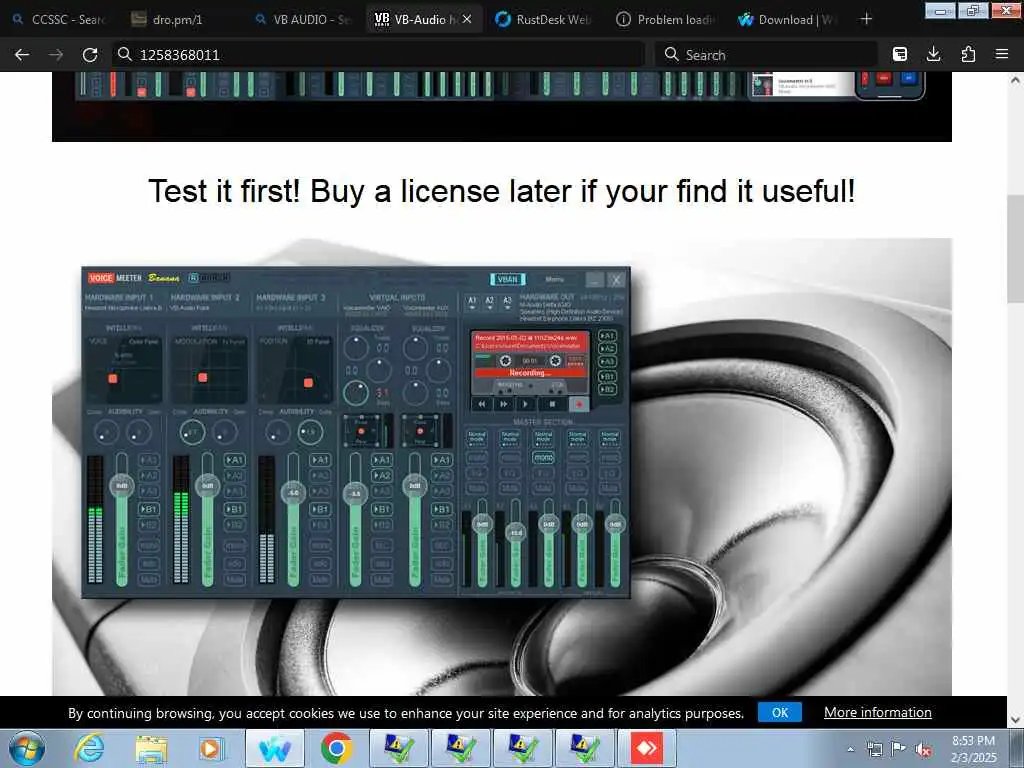Viewport: 1024px width, 768px height.
Task: Click the page scrollbar up arrow
Action: 1015,80
